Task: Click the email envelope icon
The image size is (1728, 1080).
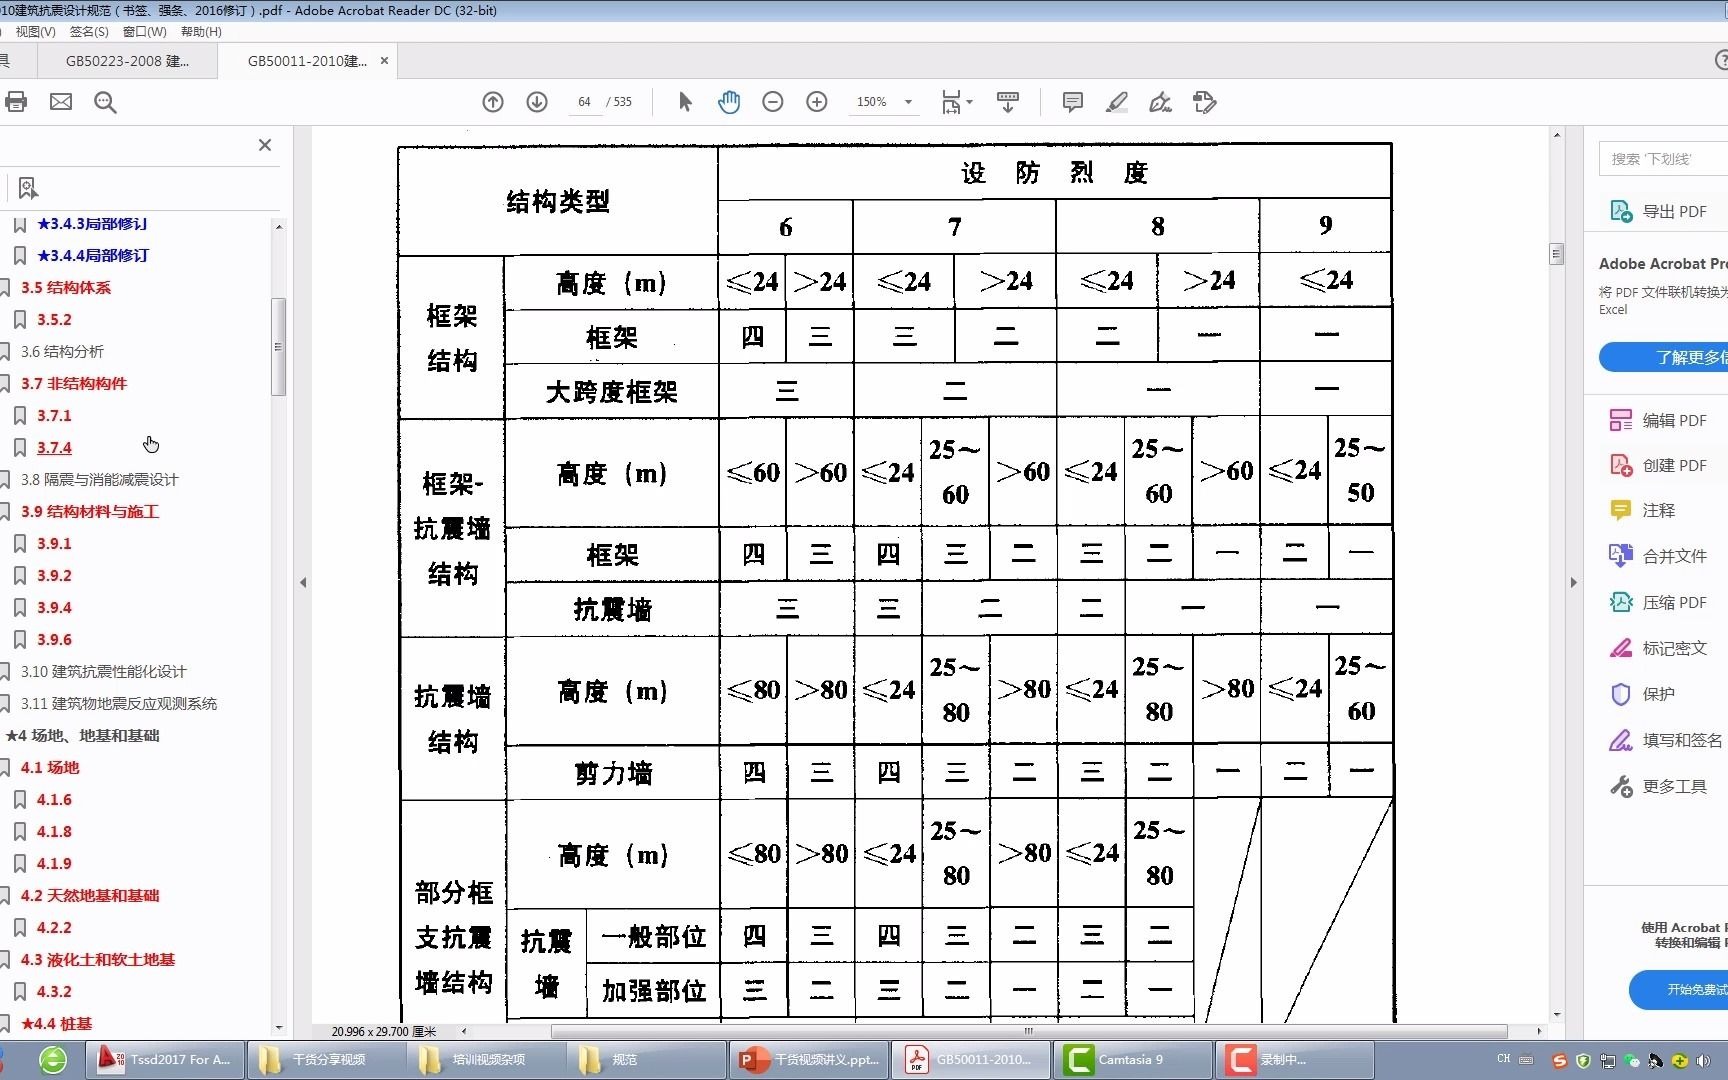Action: 61,102
